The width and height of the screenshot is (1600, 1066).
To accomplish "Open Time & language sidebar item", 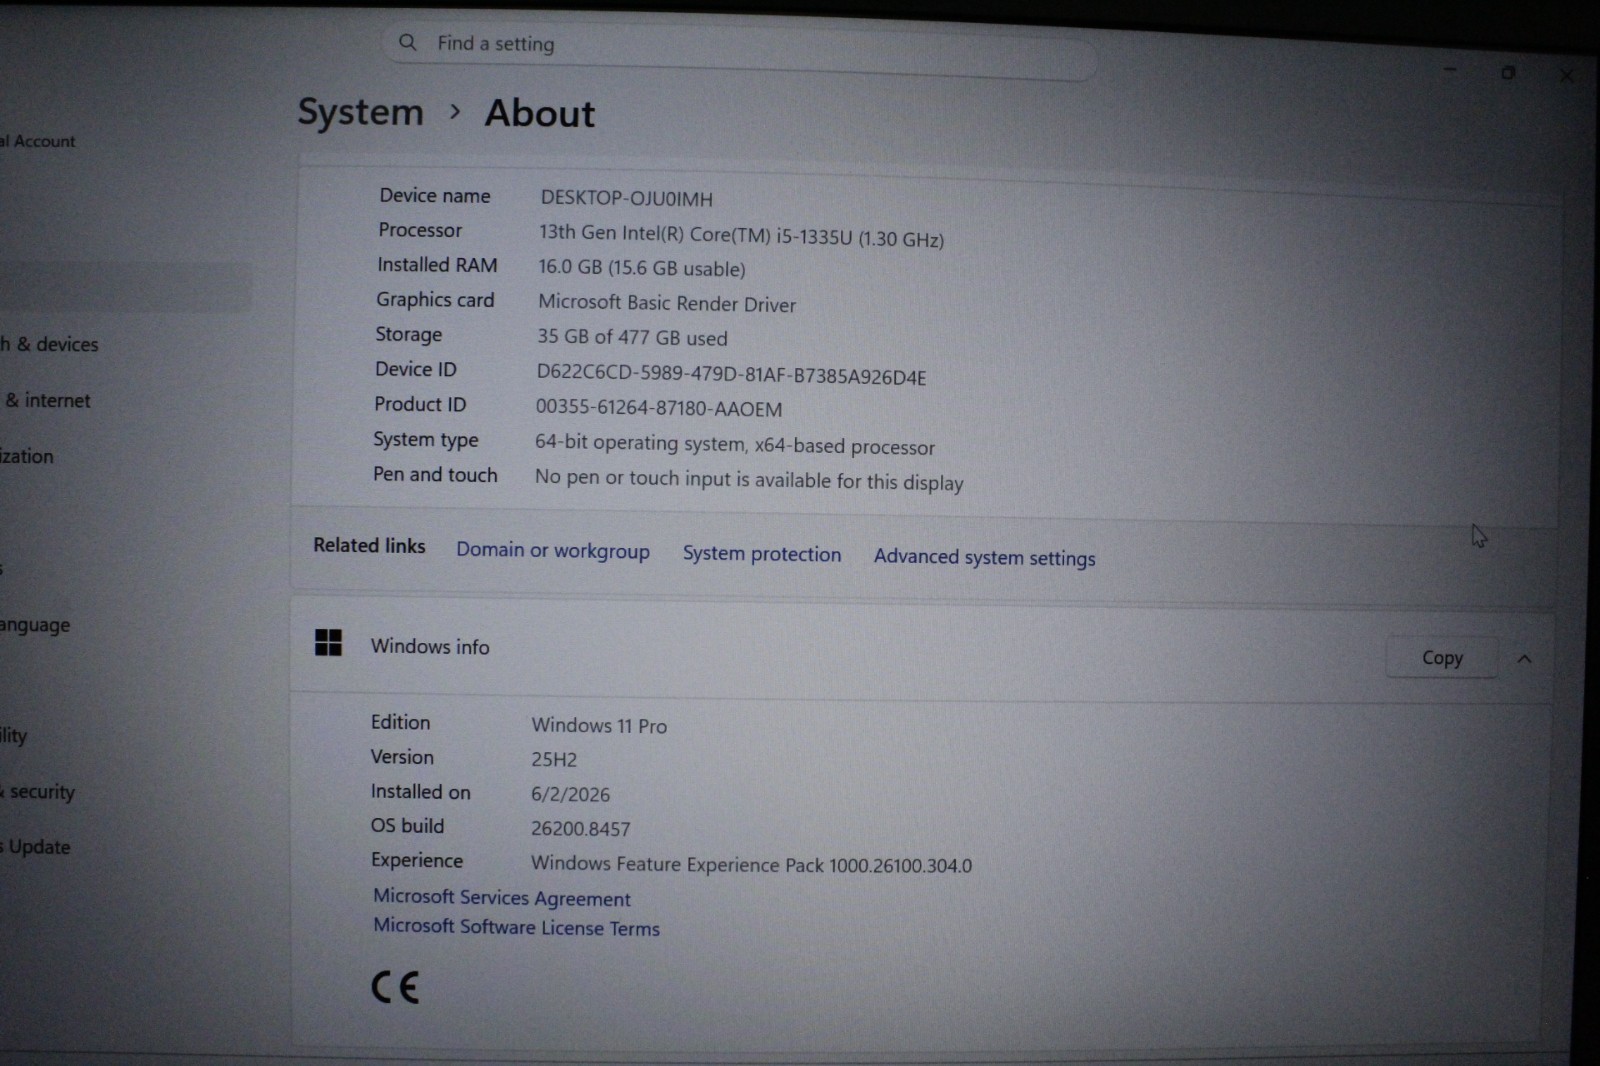I will (x=35, y=625).
